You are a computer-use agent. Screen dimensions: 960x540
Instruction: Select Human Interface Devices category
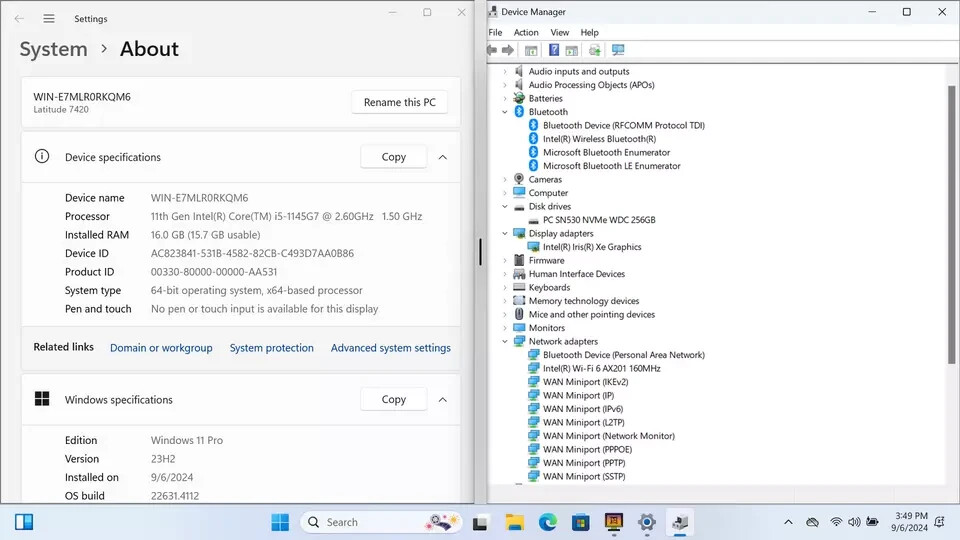tap(577, 274)
